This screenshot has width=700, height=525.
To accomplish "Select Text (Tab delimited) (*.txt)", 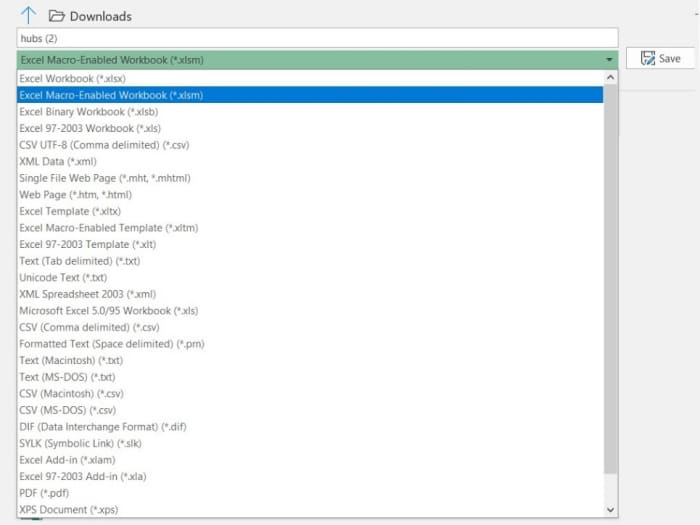I will tap(310, 261).
